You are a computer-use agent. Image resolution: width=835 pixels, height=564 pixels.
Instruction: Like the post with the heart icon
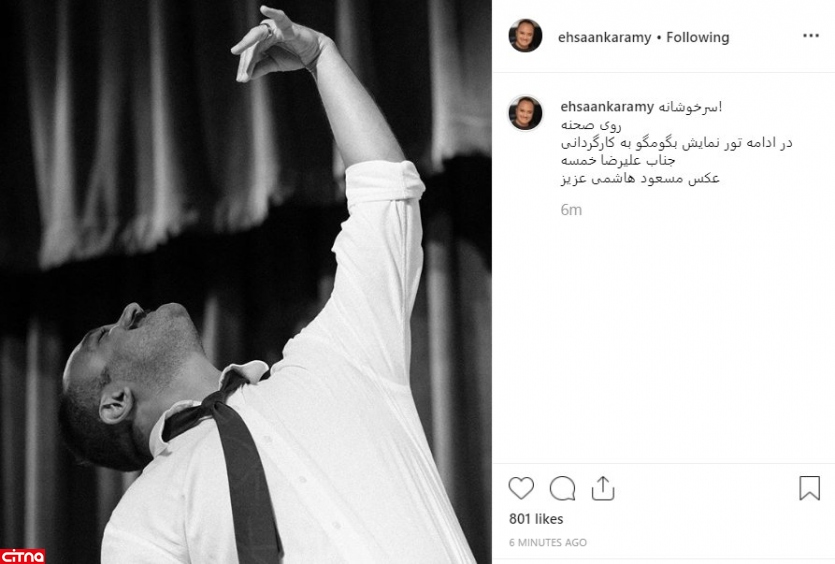click(x=521, y=488)
